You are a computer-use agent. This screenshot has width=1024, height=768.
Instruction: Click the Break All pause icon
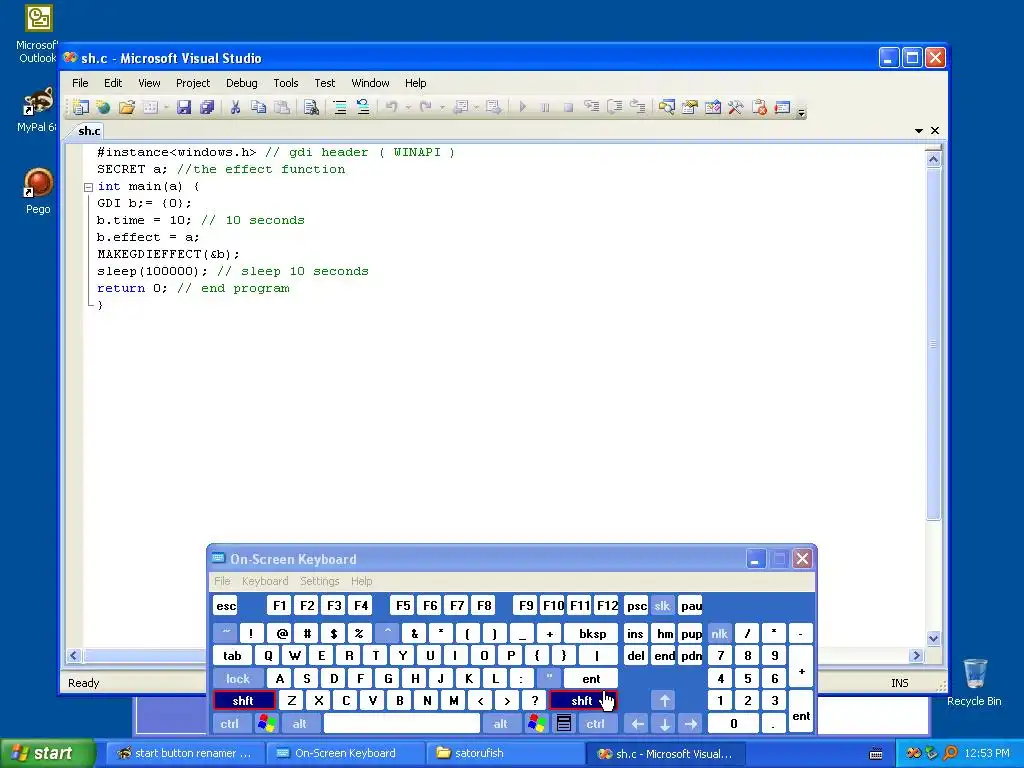pyautogui.click(x=545, y=107)
